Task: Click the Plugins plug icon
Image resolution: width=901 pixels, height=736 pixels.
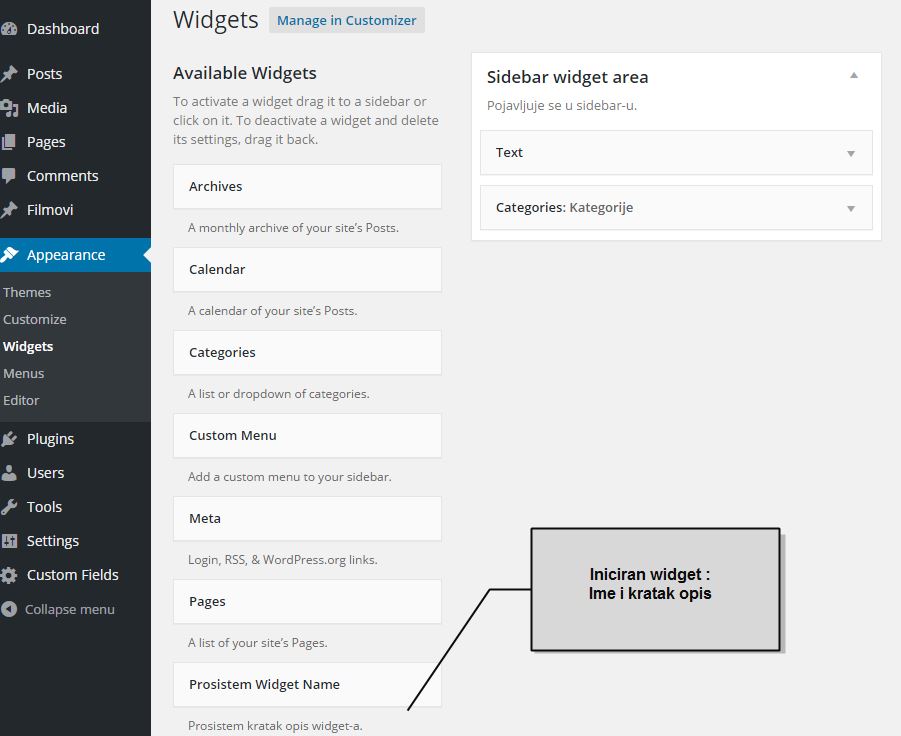Action: tap(9, 439)
